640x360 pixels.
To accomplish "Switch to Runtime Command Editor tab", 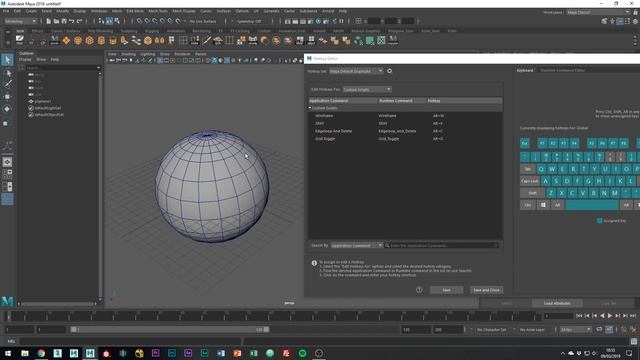I will point(562,70).
